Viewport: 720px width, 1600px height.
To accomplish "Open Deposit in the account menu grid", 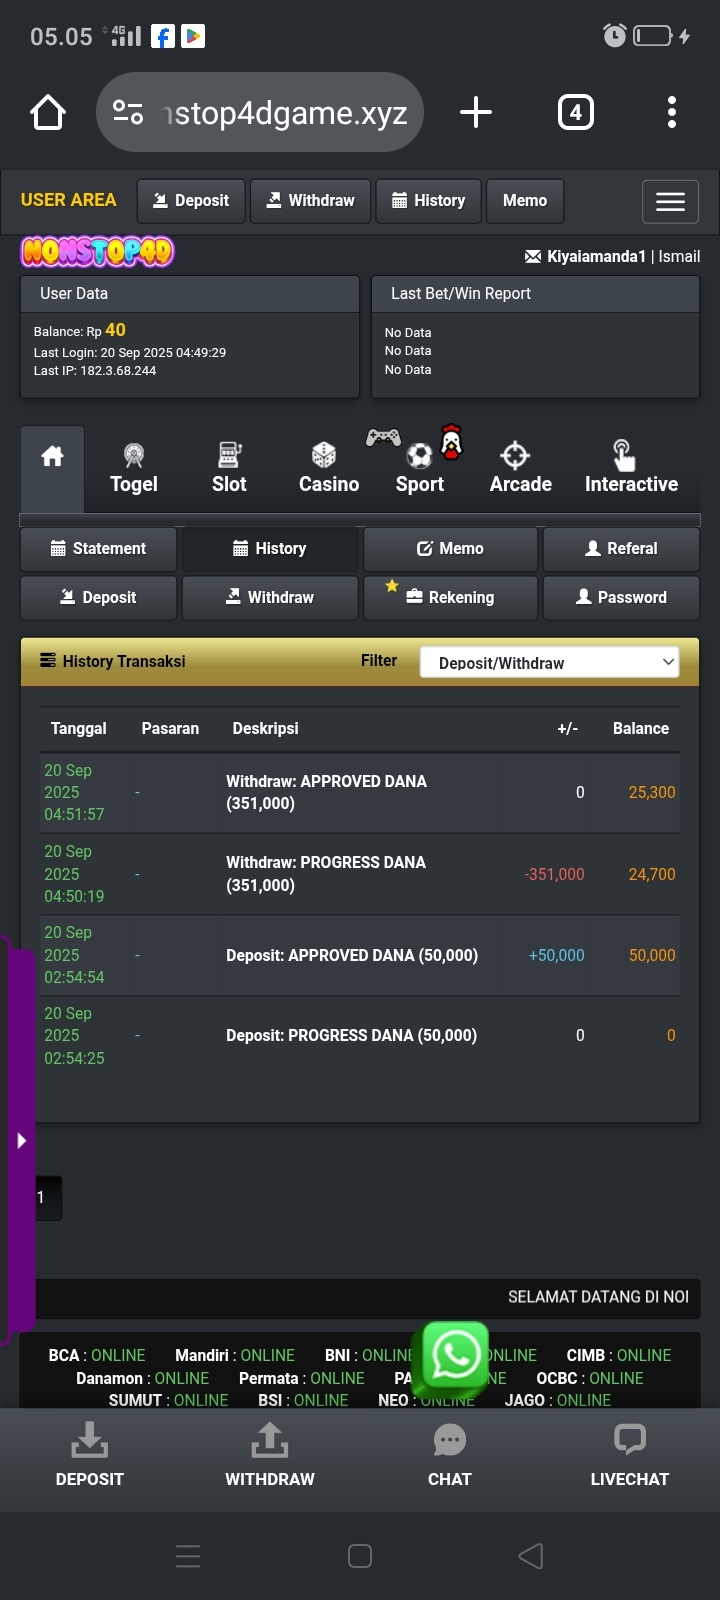I will pos(99,598).
